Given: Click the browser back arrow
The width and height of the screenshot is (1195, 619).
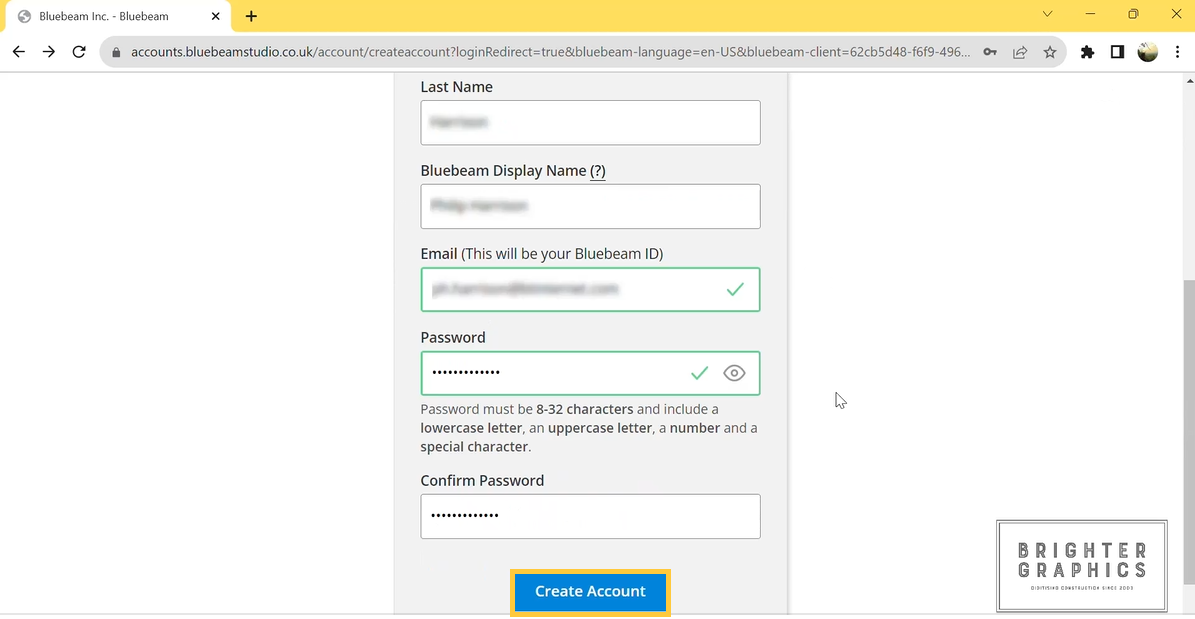Looking at the screenshot, I should [18, 52].
